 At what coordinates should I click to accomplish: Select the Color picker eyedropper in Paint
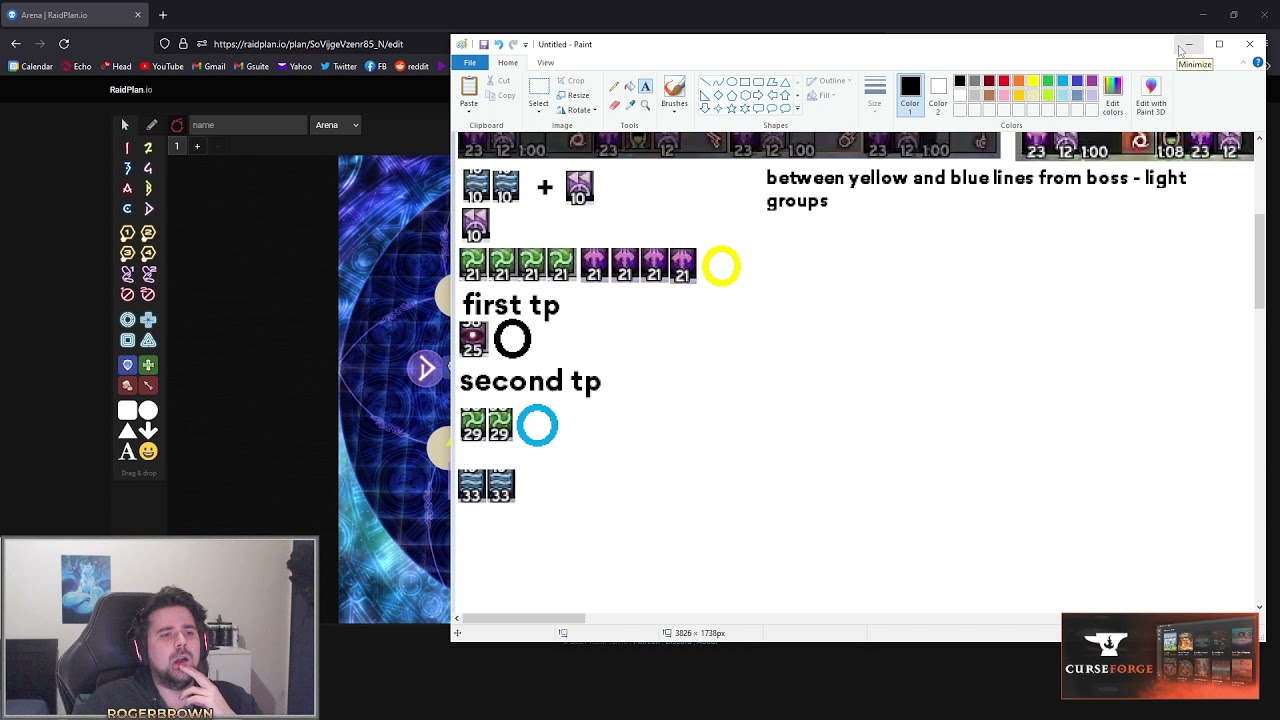click(630, 105)
